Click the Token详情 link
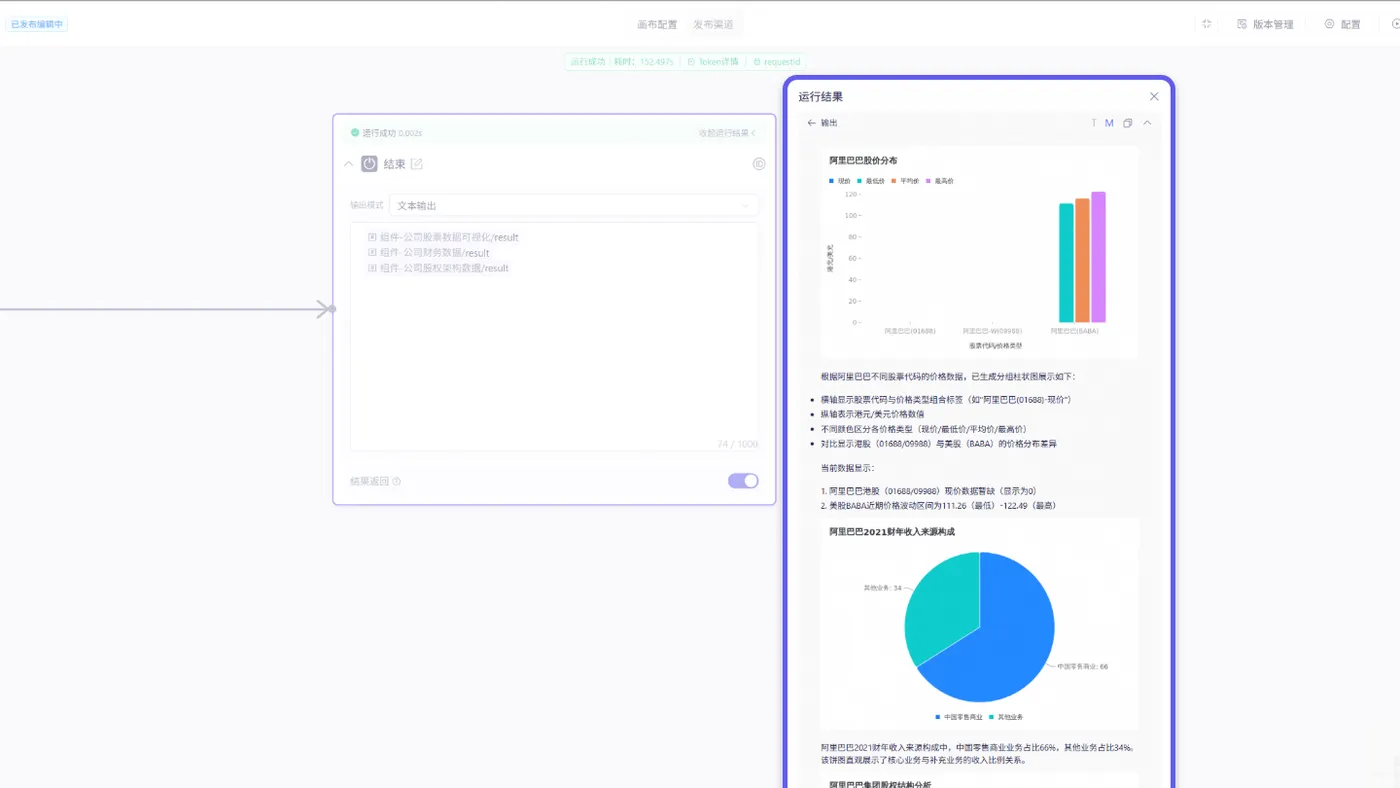The height and width of the screenshot is (788, 1400). tap(713, 62)
